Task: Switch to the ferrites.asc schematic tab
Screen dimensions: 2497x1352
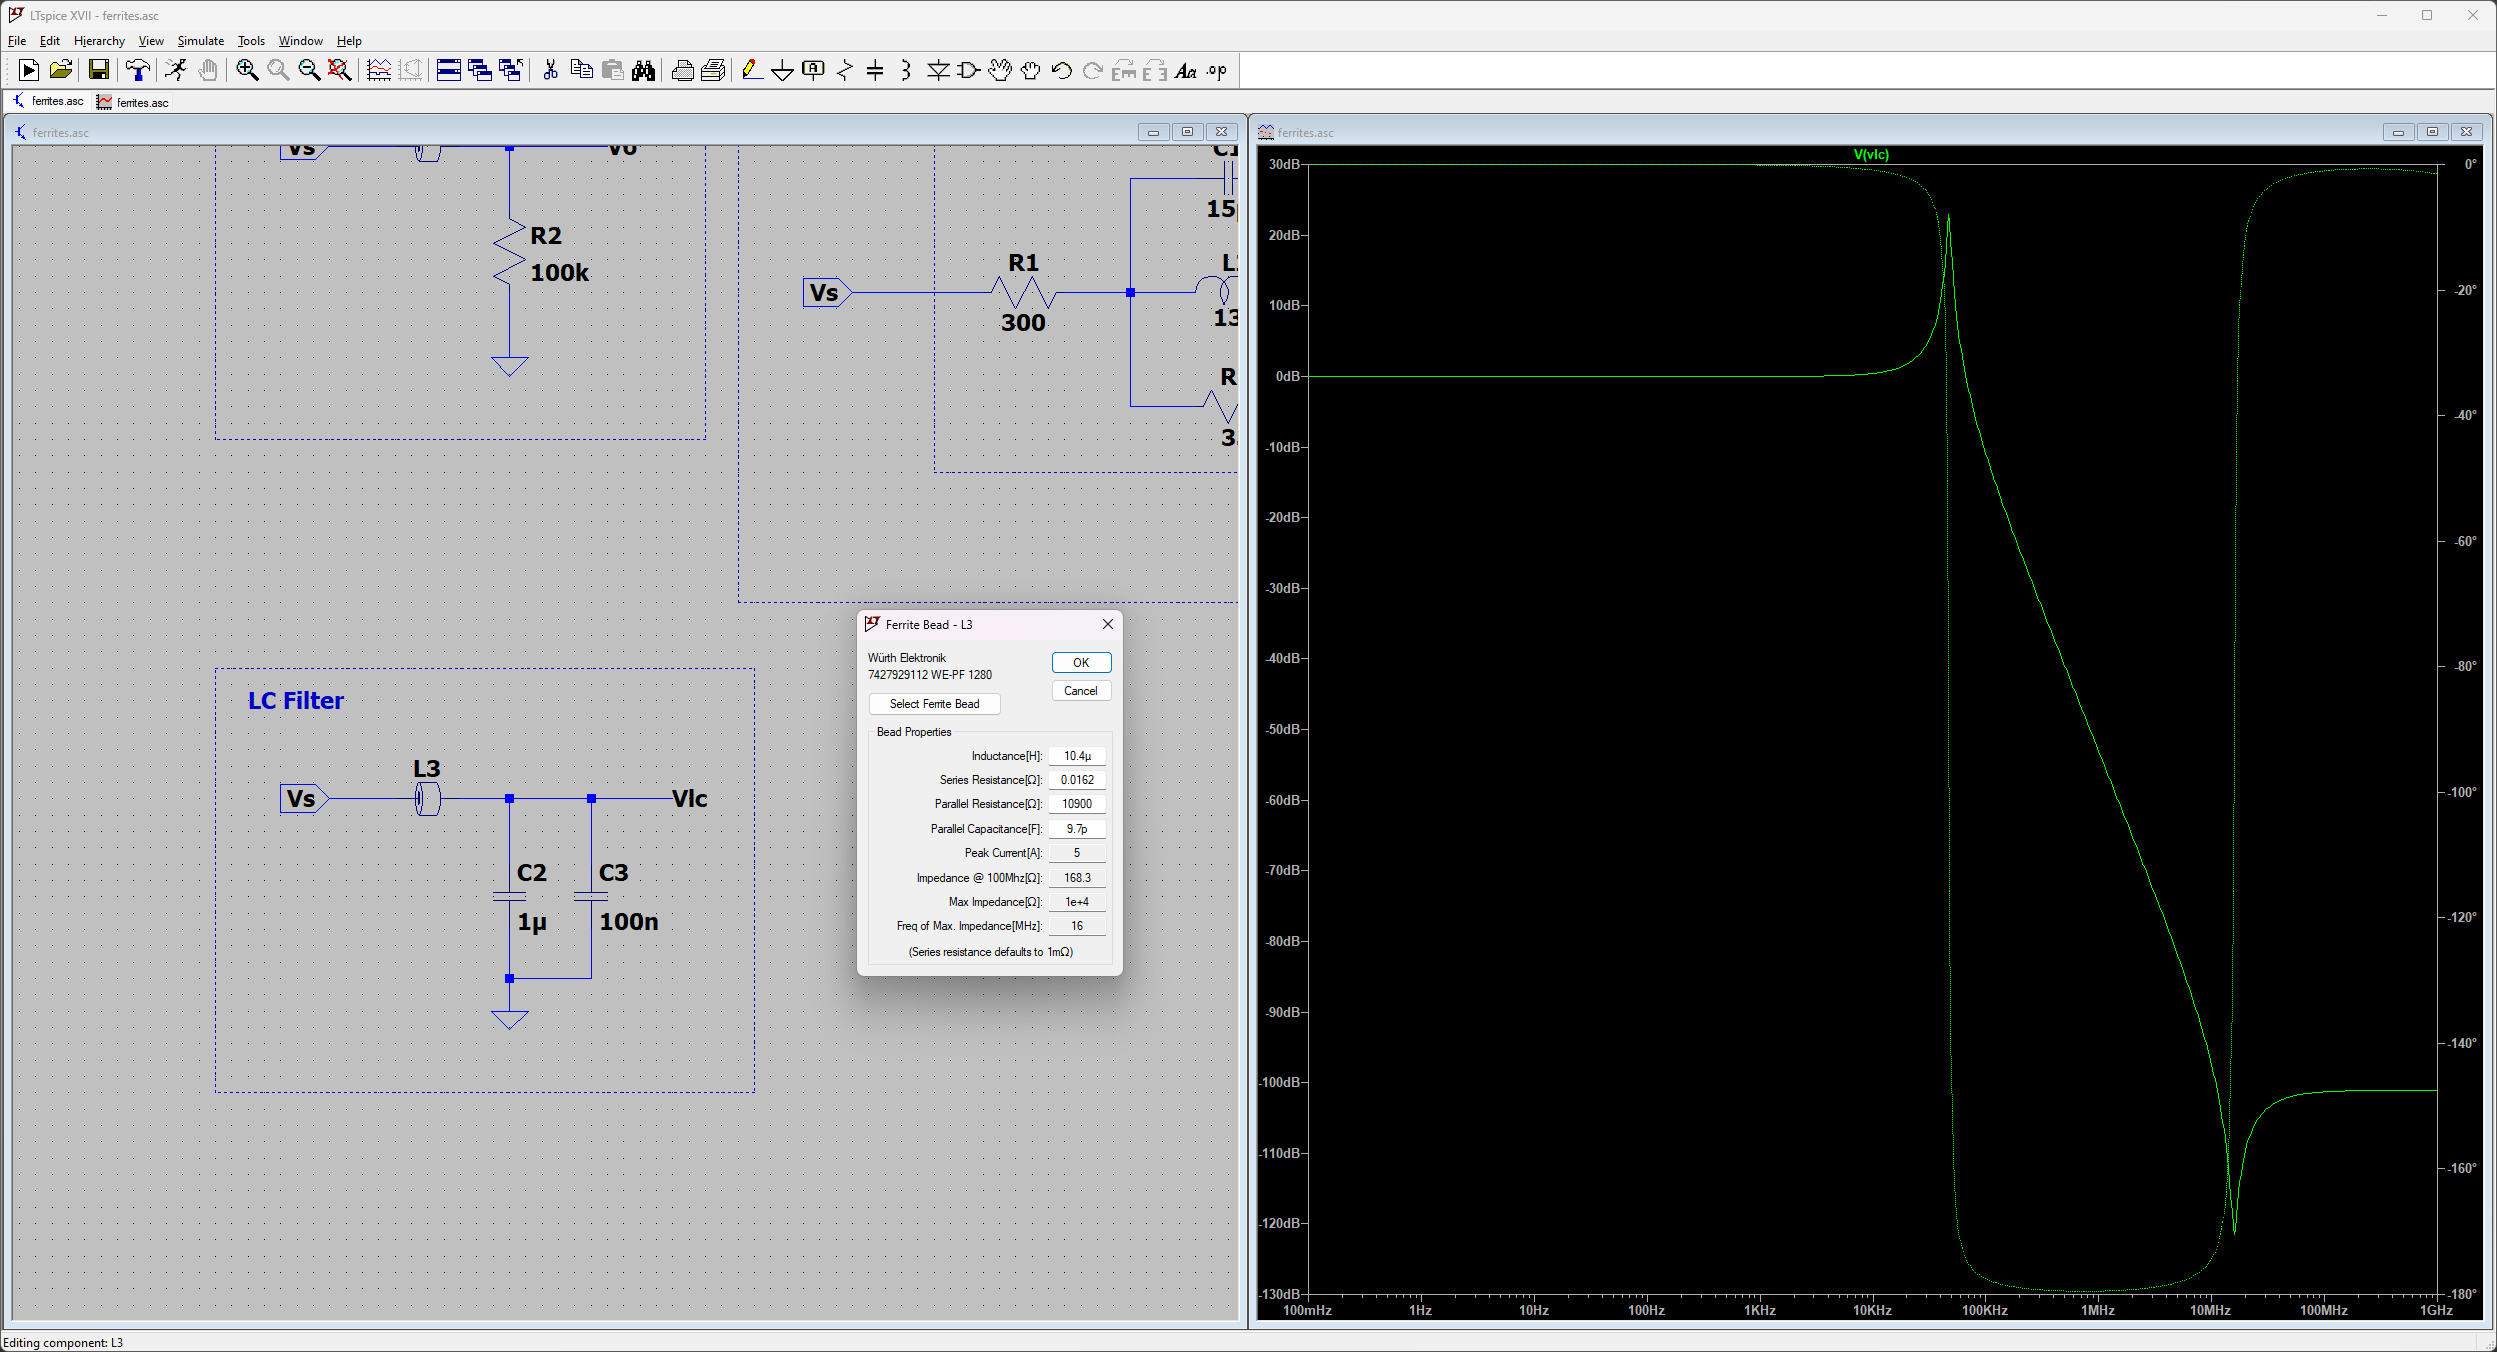Action: [x=49, y=101]
